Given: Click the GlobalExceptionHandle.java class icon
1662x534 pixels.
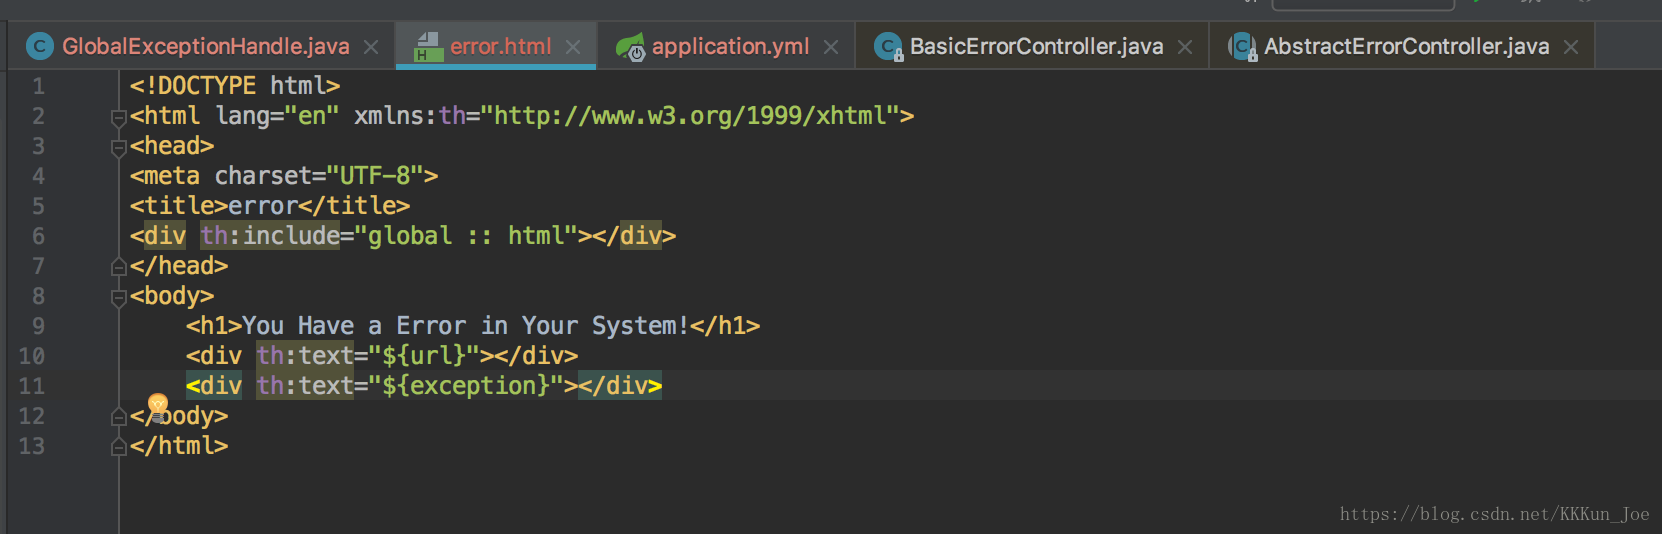Looking at the screenshot, I should [x=39, y=46].
